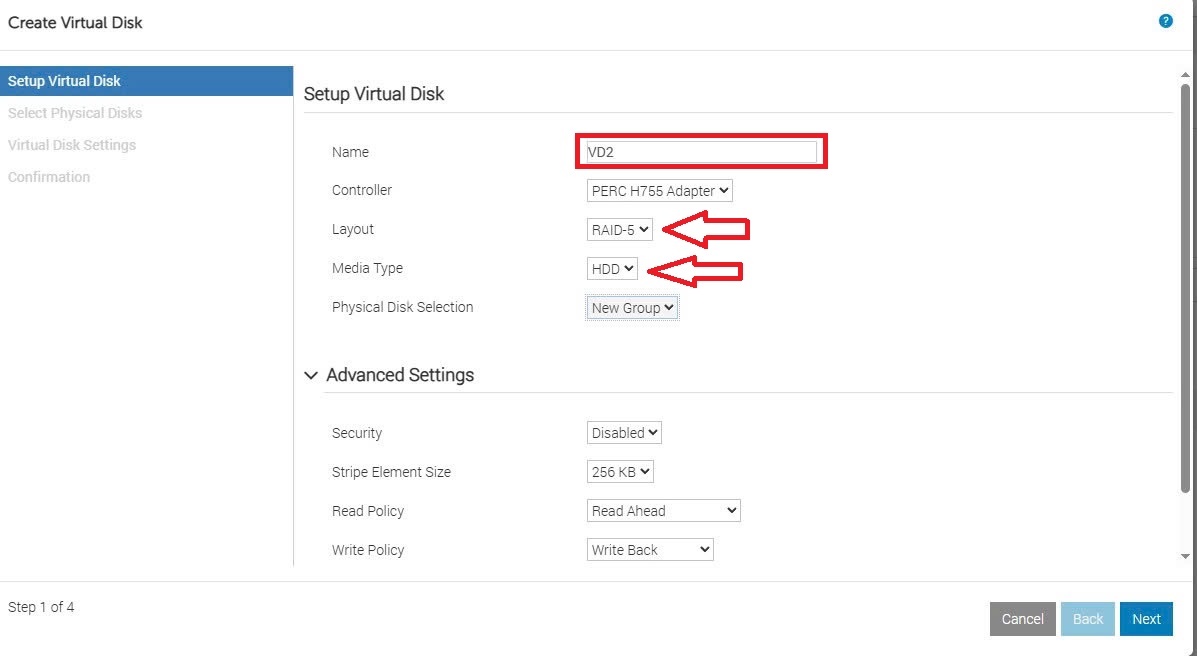Click the scrollbar down arrow

1186,556
